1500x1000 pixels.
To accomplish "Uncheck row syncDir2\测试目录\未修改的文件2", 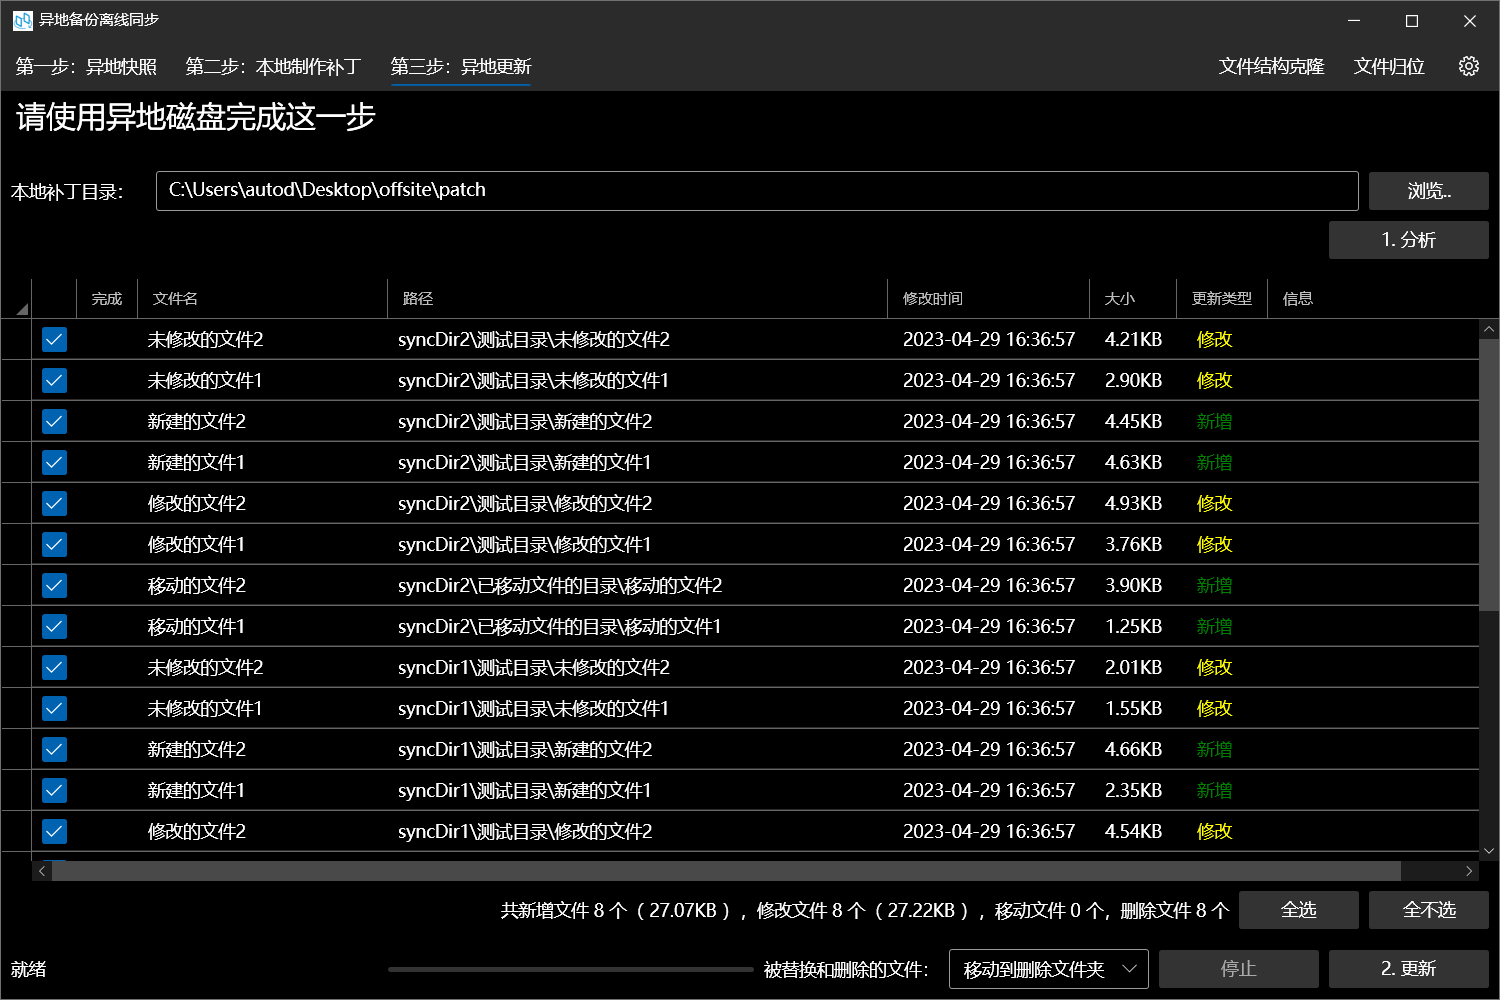I will pyautogui.click(x=55, y=340).
